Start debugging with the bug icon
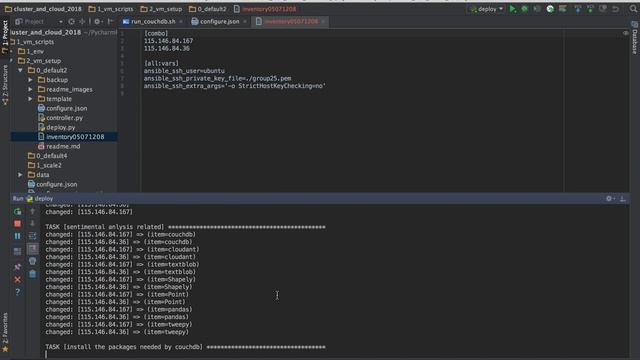This screenshot has width=640, height=360. click(x=524, y=9)
